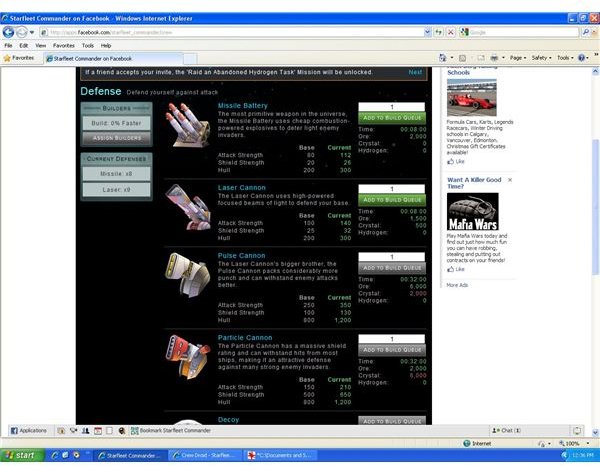
Task: Open the Pulse Cannon title link
Action: [x=241, y=256]
